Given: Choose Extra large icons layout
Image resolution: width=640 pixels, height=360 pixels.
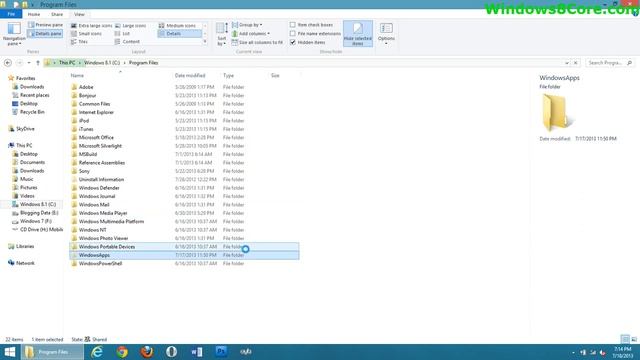Looking at the screenshot, I should coord(91,25).
